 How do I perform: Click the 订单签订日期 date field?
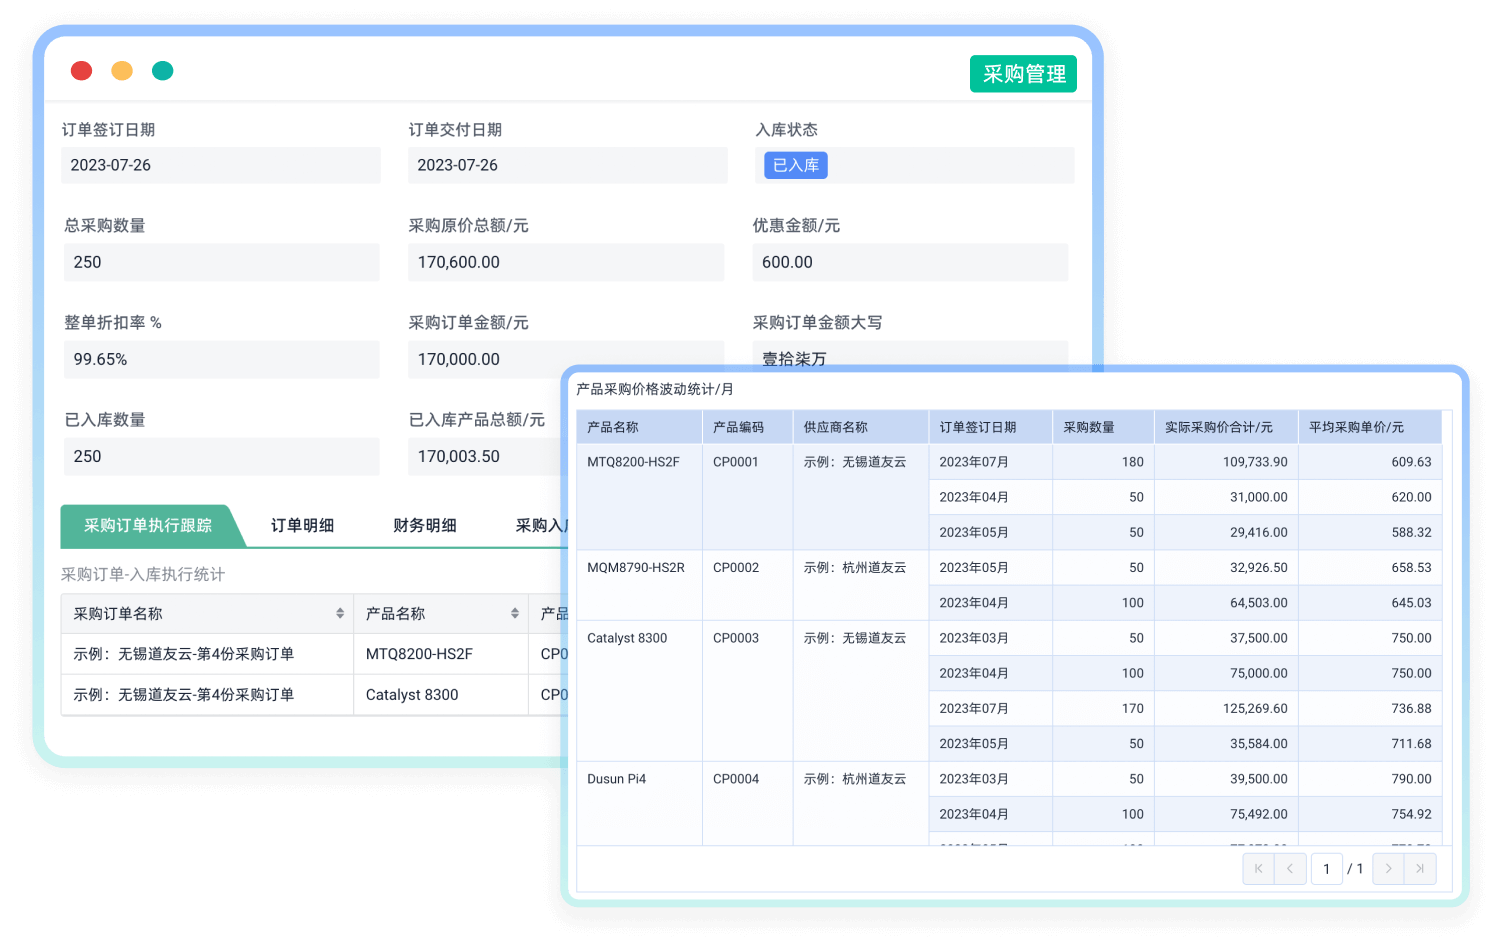click(220, 165)
